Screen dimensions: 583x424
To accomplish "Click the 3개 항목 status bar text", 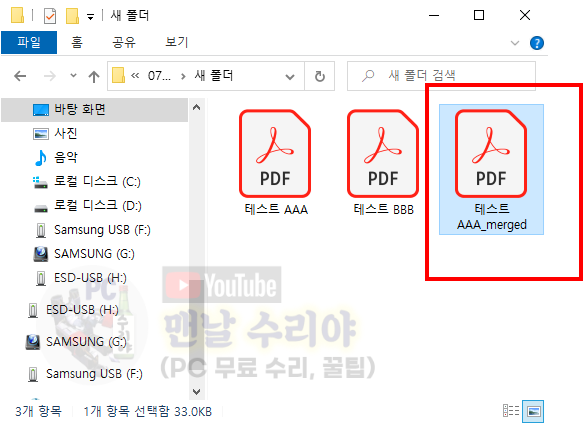I will 38,411.
